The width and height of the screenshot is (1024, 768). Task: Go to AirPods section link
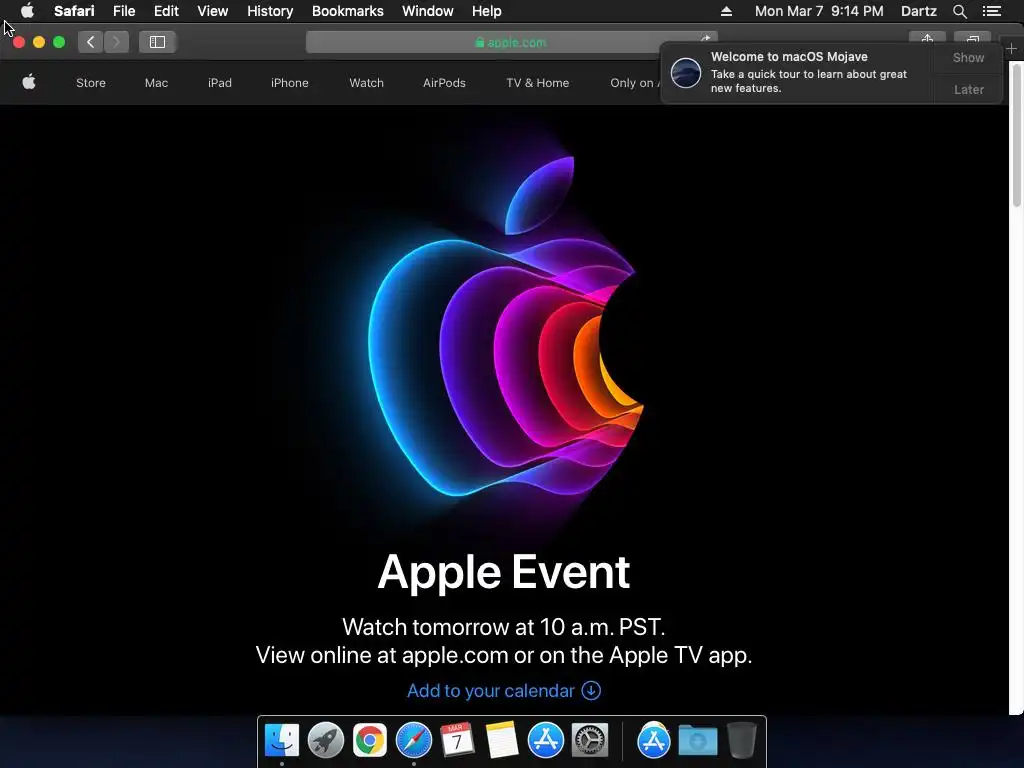pos(444,83)
